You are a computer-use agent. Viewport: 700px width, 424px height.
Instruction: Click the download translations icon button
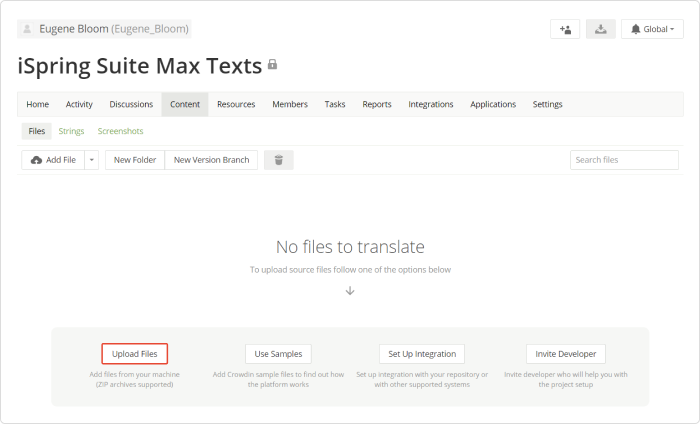600,29
